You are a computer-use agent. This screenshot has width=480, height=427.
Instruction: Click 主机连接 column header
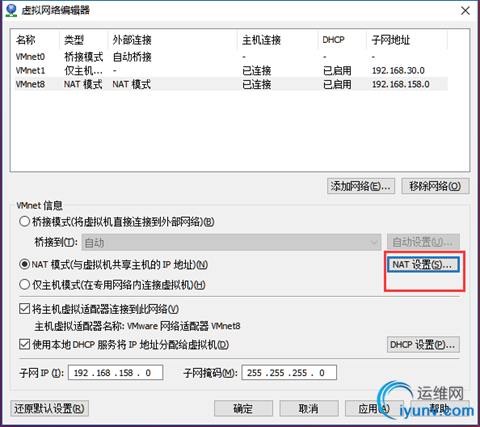(278, 40)
